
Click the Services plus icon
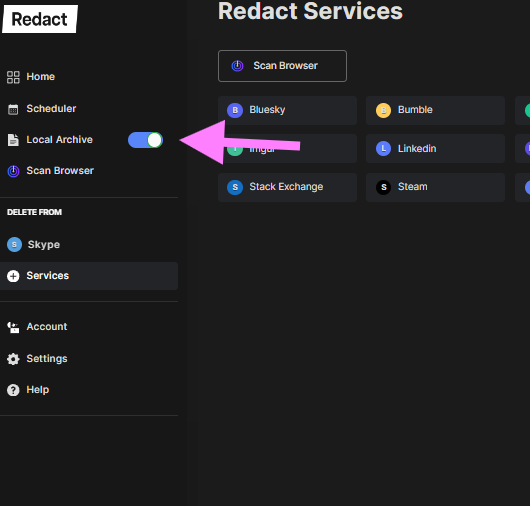coord(13,276)
